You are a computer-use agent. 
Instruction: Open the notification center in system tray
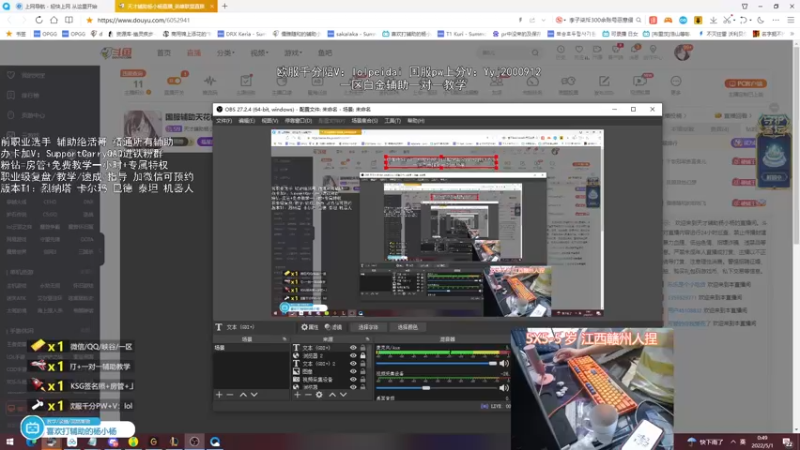click(788, 442)
